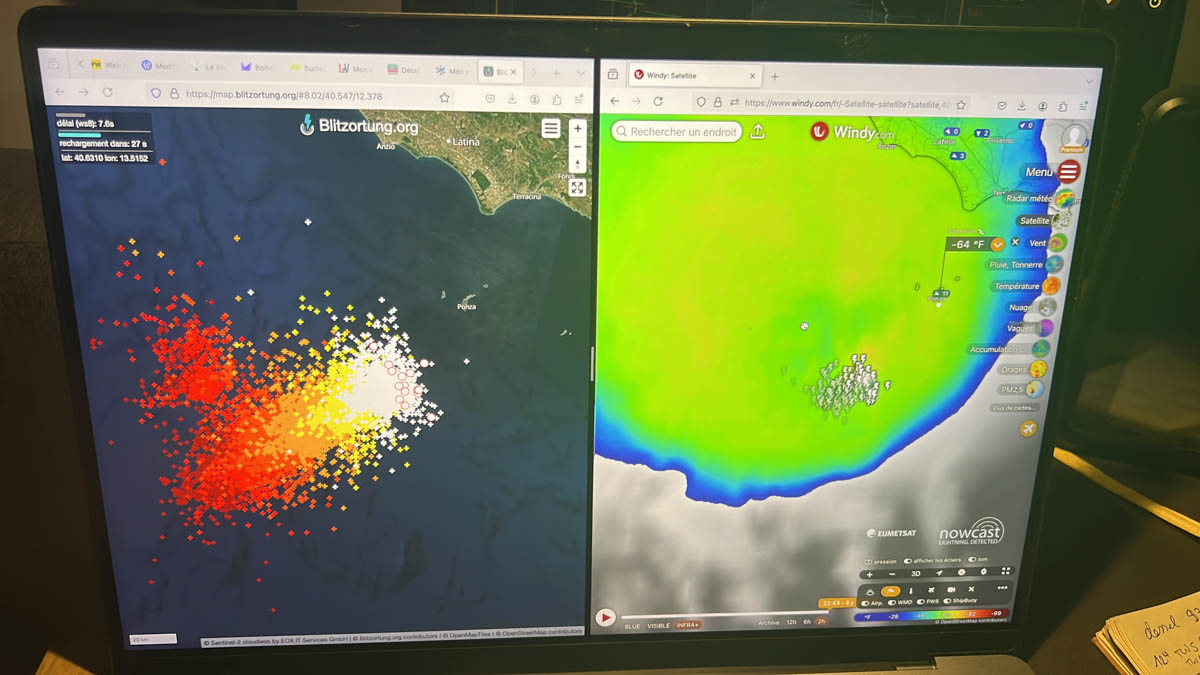Image resolution: width=1200 pixels, height=675 pixels.
Task: Select the VISIBLE satellite mode
Action: click(x=658, y=626)
